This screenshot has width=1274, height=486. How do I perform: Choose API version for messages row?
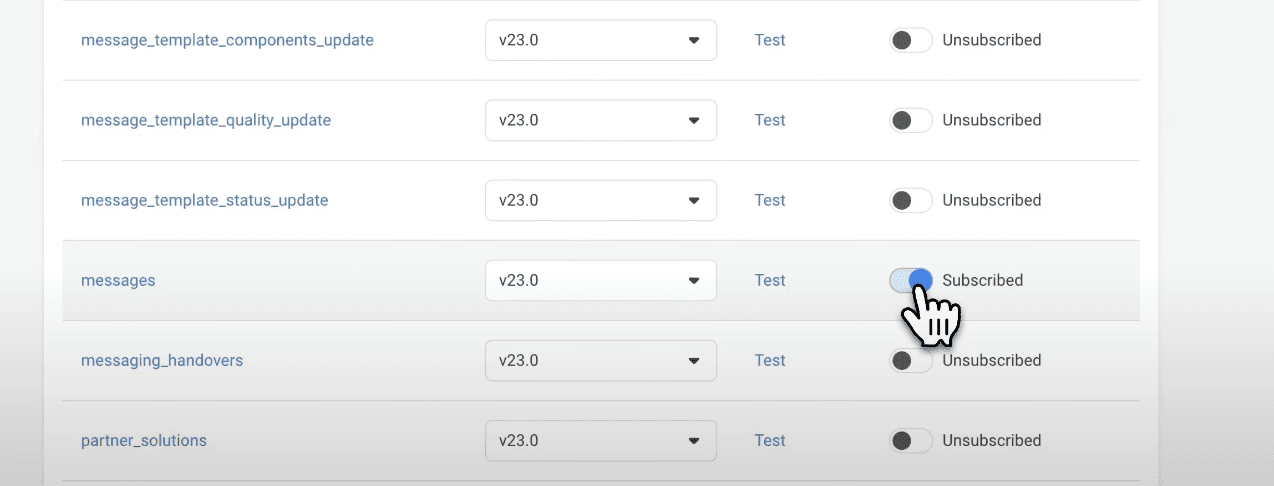coord(601,280)
